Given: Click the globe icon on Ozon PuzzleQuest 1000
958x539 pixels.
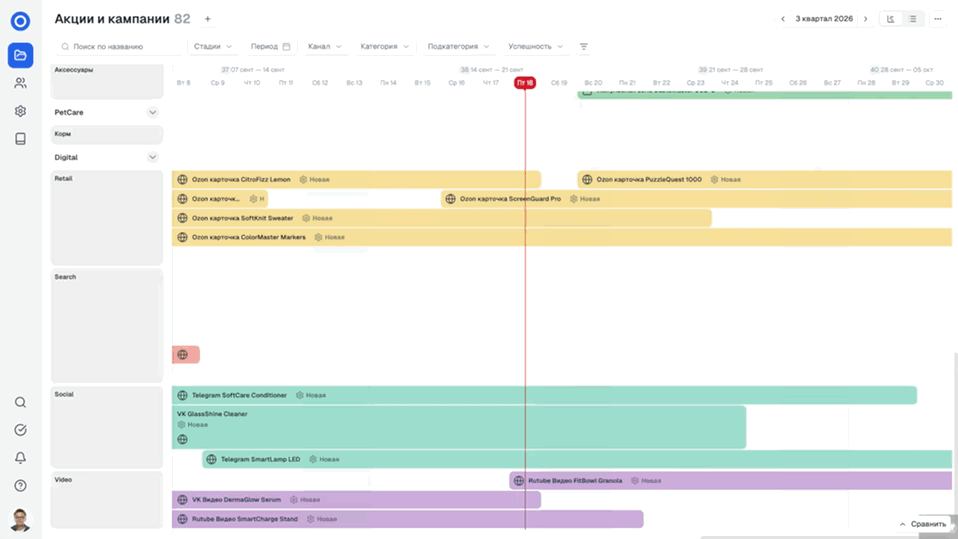Looking at the screenshot, I should pos(587,180).
